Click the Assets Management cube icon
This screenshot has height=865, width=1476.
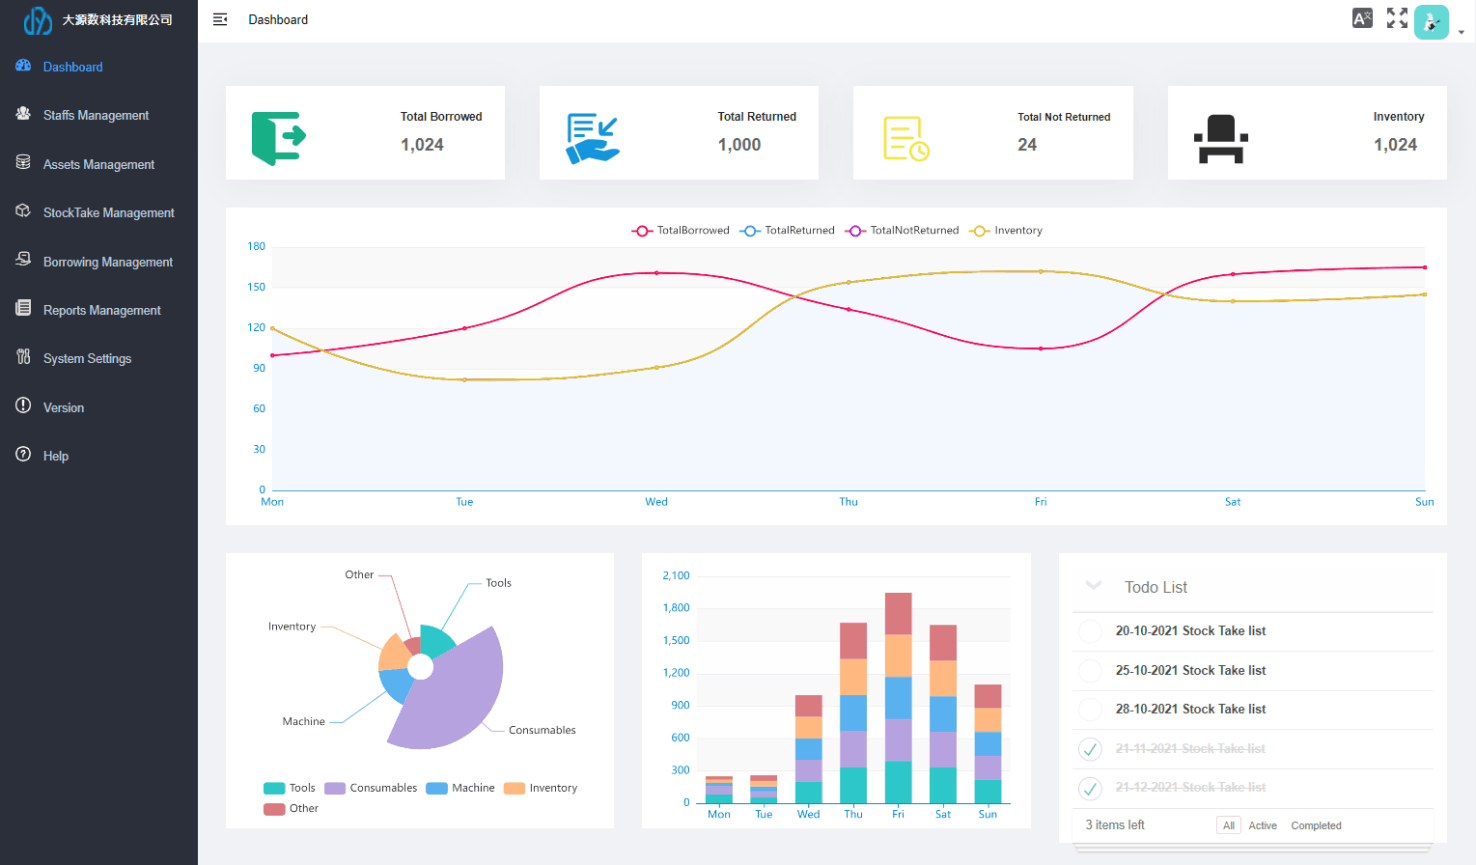click(x=22, y=164)
